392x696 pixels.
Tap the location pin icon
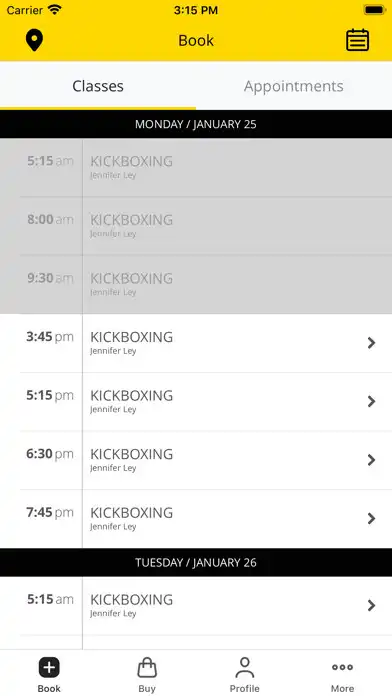pyautogui.click(x=34, y=40)
